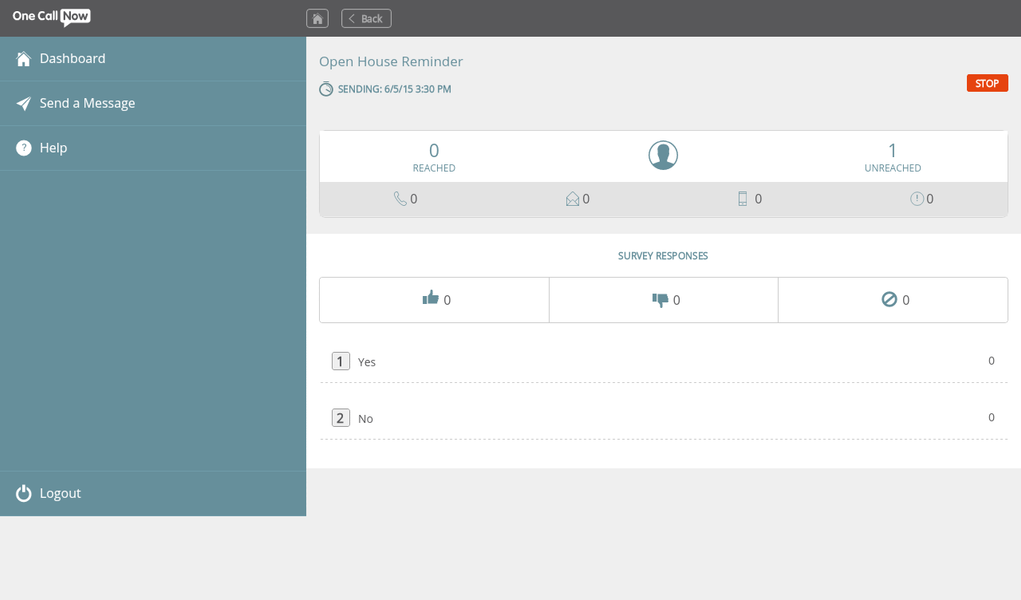Image resolution: width=1021 pixels, height=600 pixels.
Task: Select the thumbs down survey responses
Action: click(660, 300)
